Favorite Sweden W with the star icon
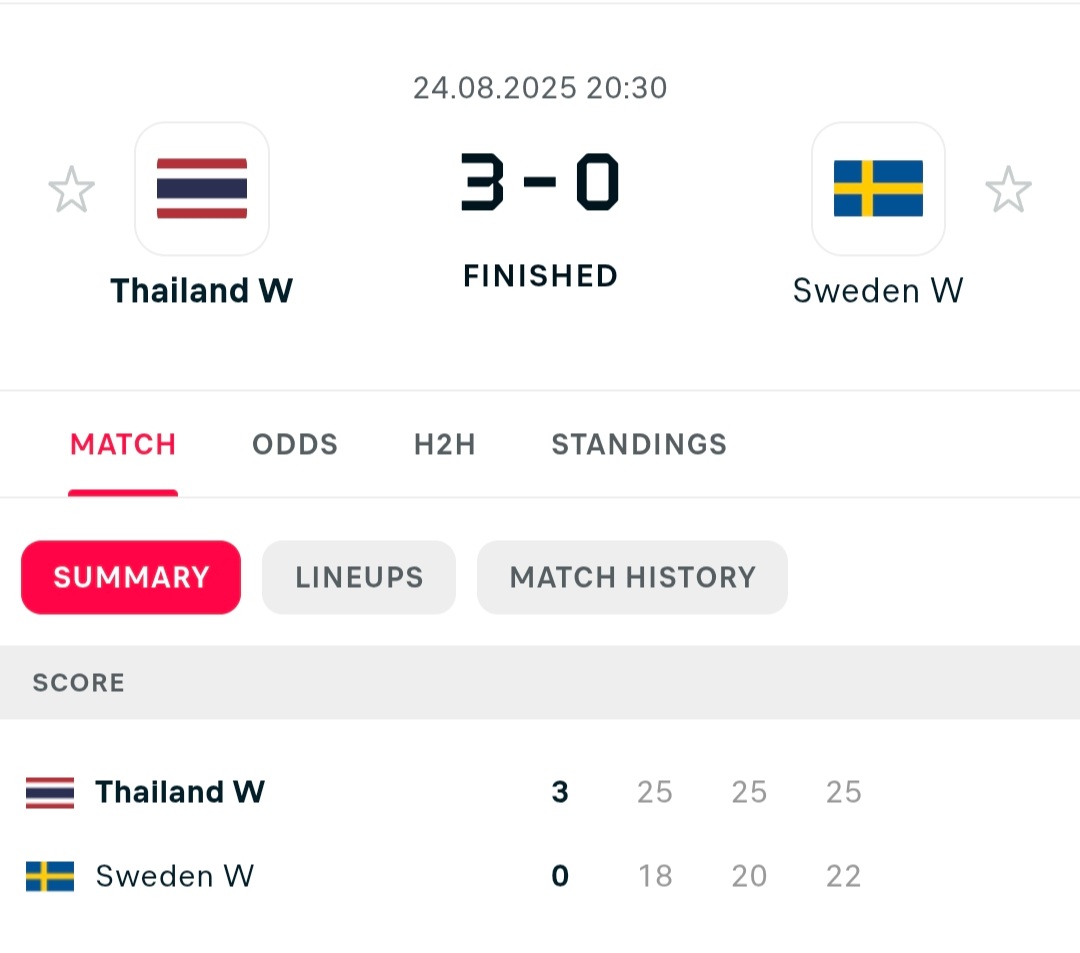1080x953 pixels. pos(1008,189)
